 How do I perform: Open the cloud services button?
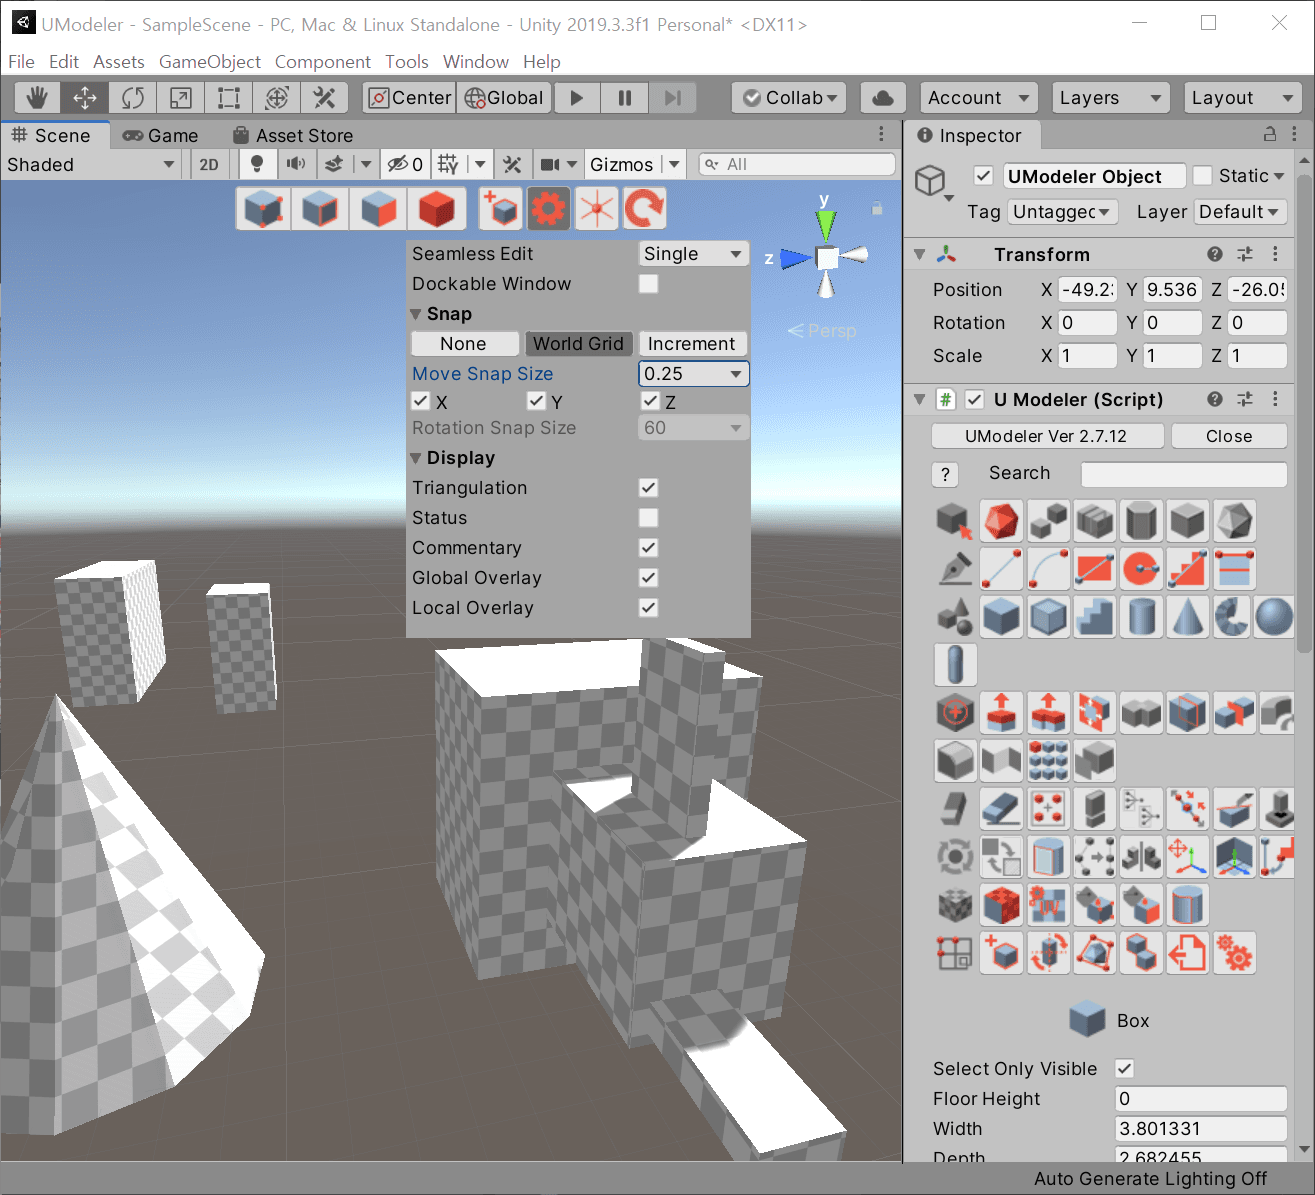tap(883, 97)
